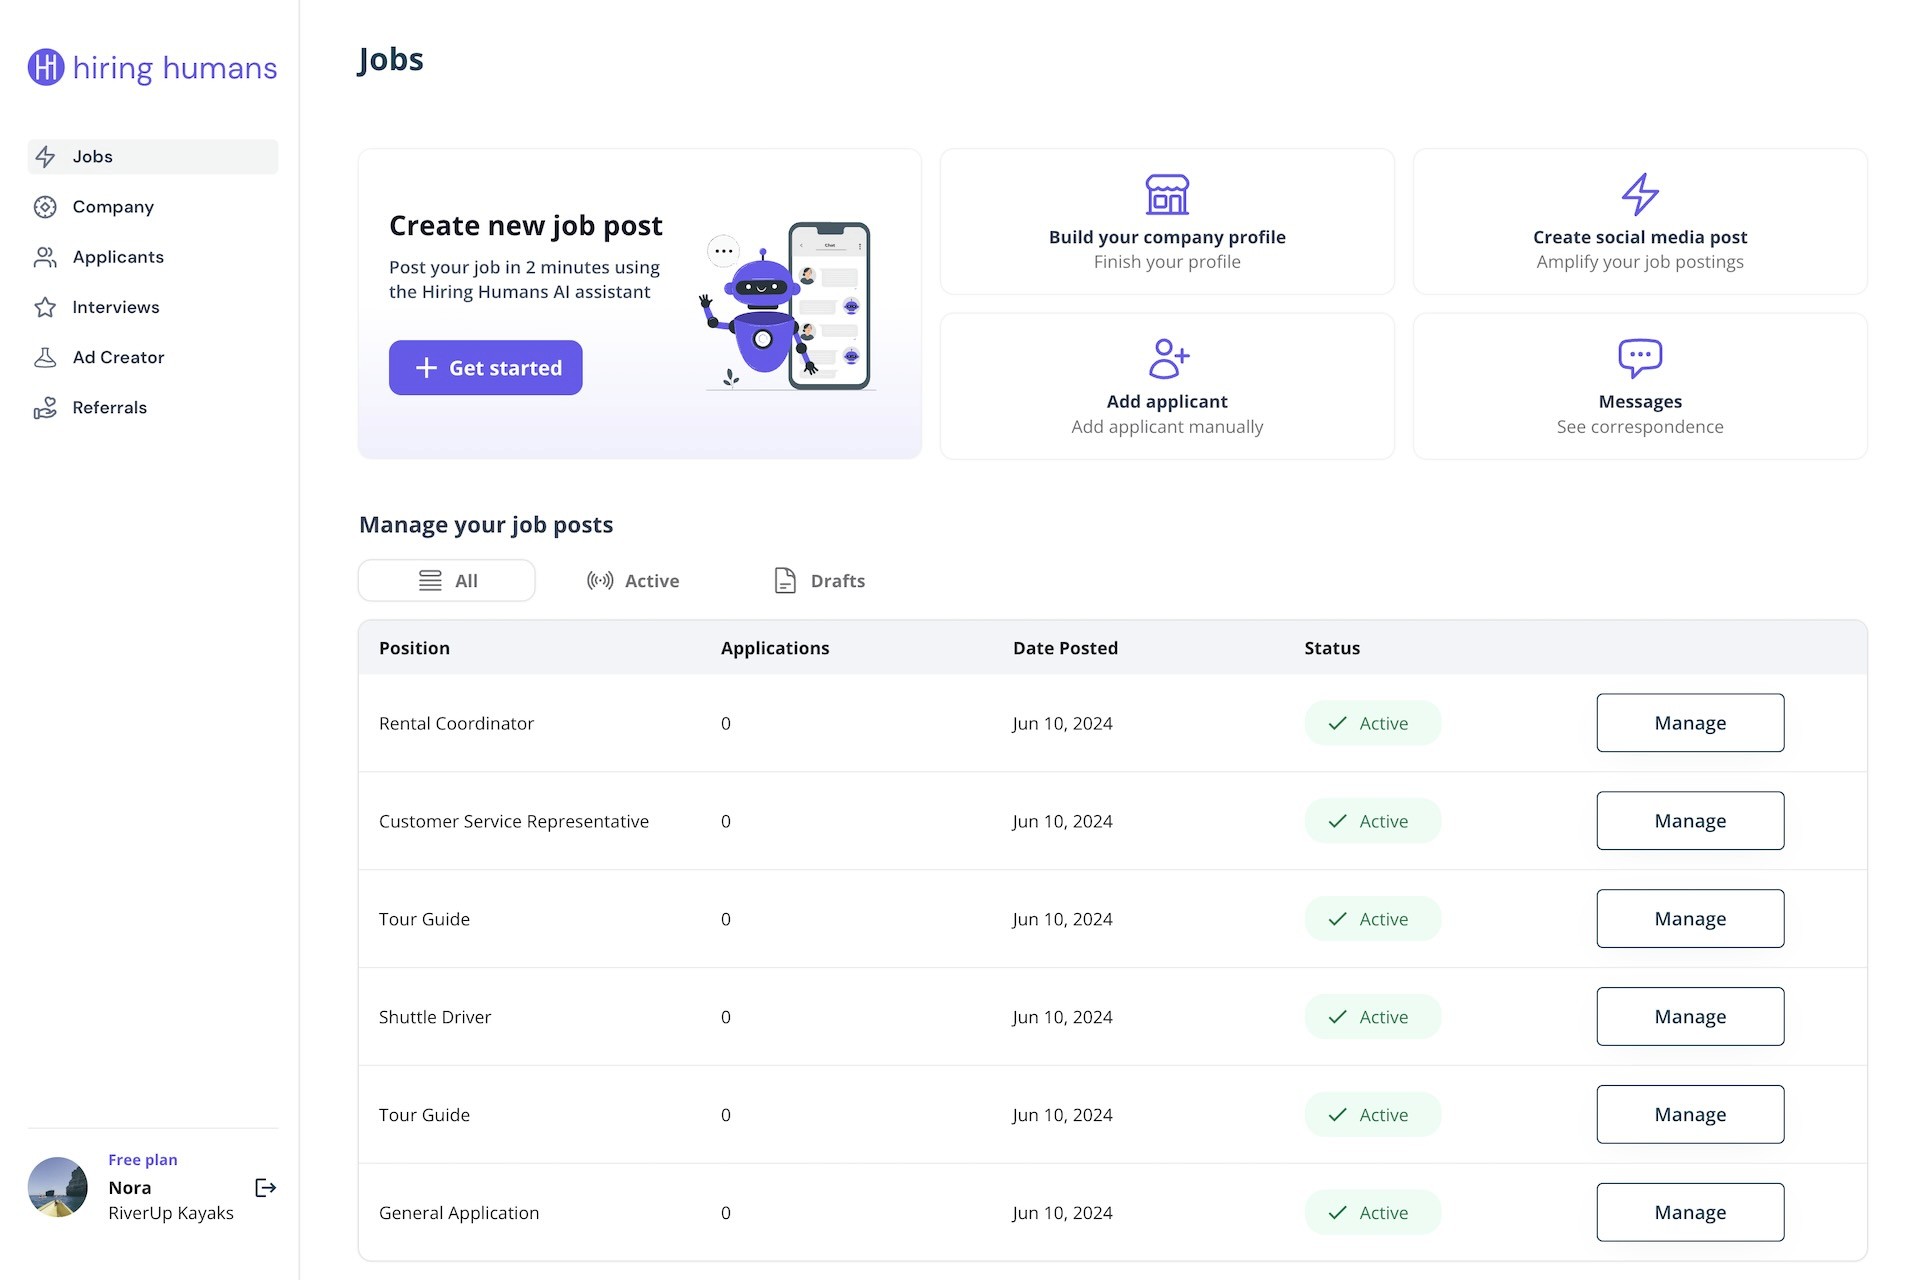
Task: Click the add applicant person icon
Action: click(x=1166, y=358)
